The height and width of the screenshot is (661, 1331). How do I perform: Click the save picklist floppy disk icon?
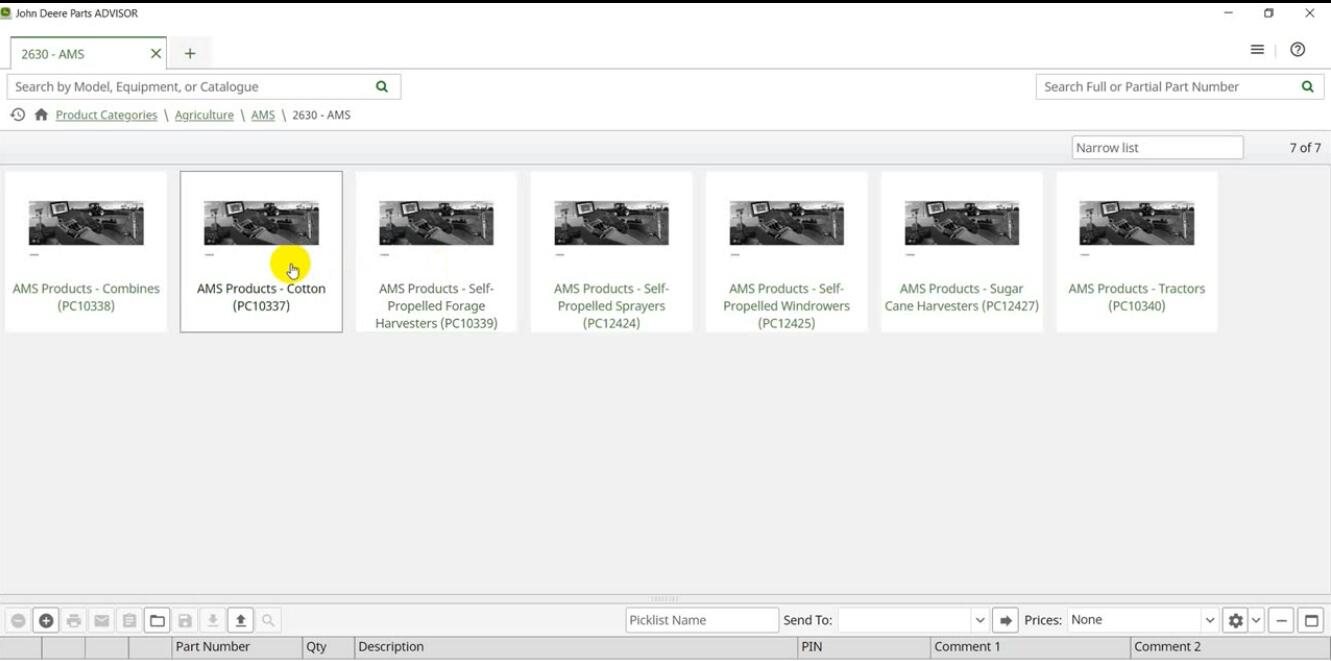185,621
